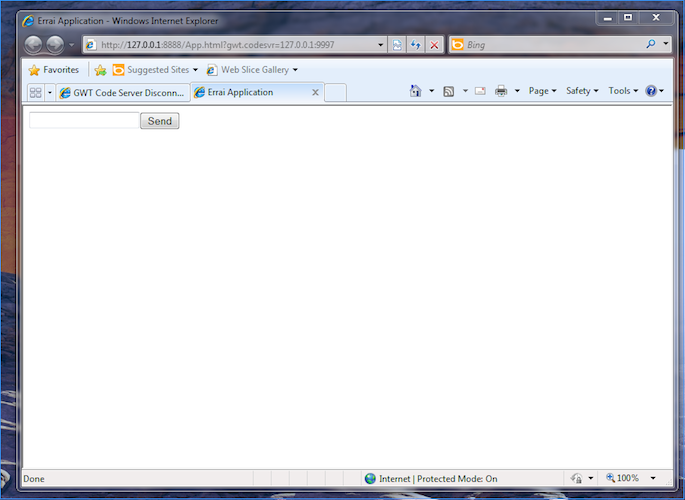
Task: Click the RSS Feeds icon
Action: click(449, 91)
